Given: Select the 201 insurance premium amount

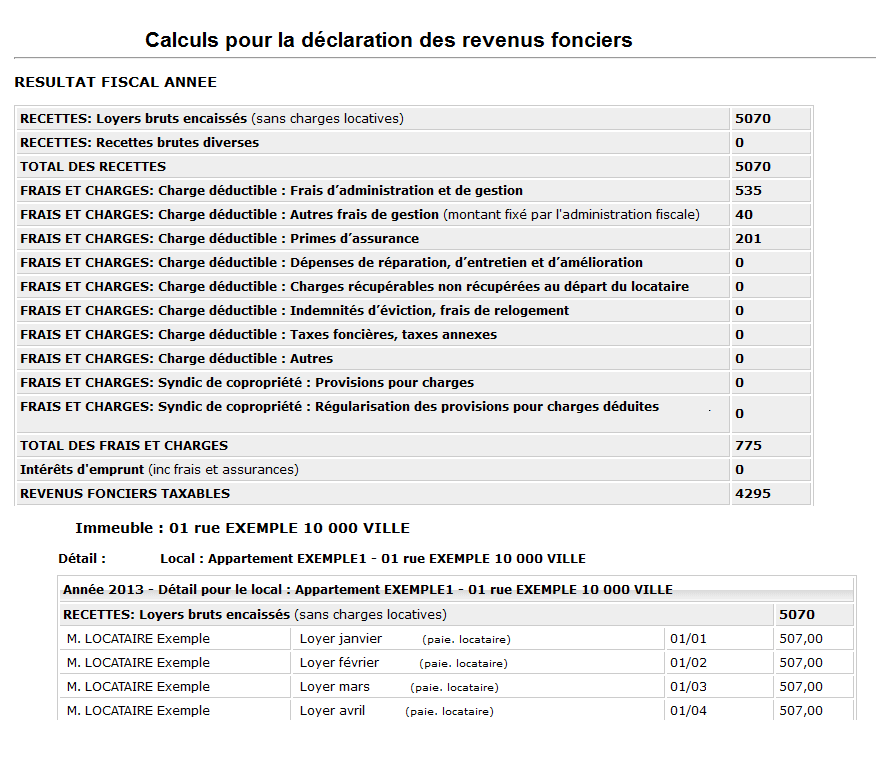Looking at the screenshot, I should pyautogui.click(x=748, y=238).
